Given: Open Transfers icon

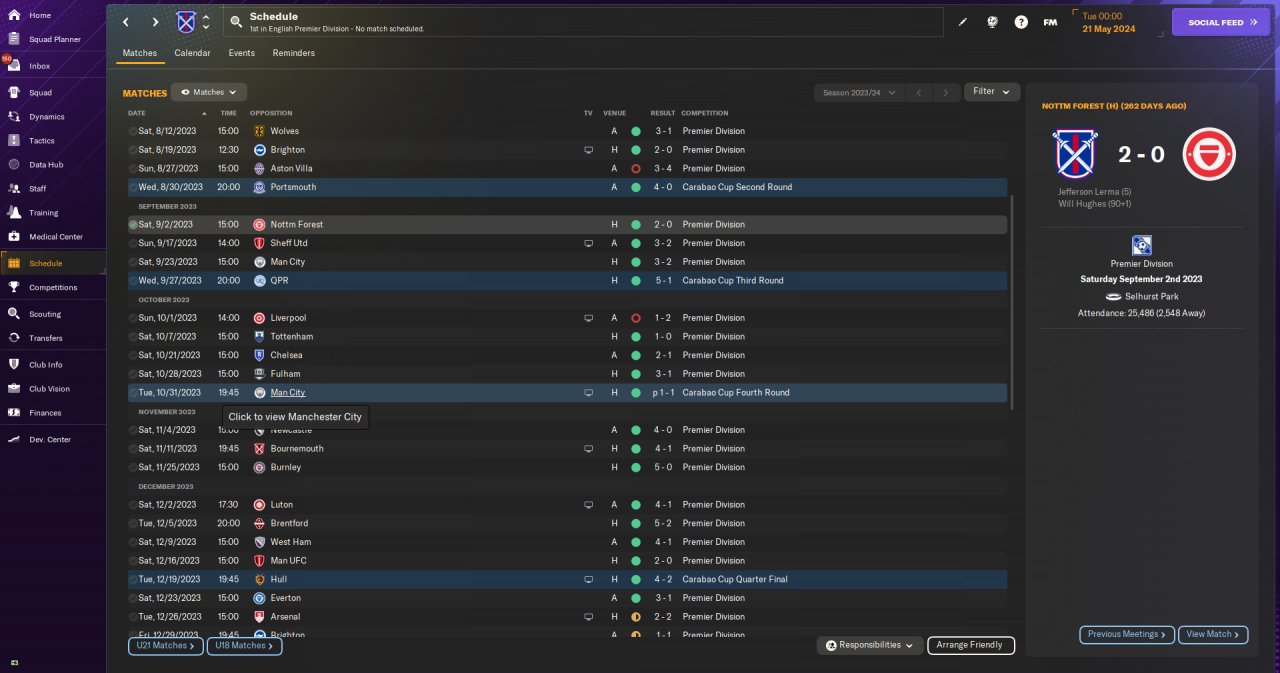Looking at the screenshot, I should tap(14, 338).
